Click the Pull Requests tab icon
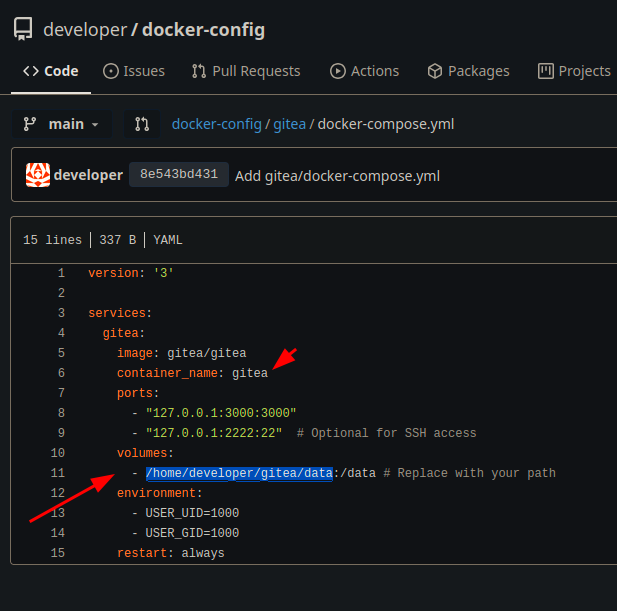Image resolution: width=617 pixels, height=611 pixels. [x=199, y=71]
